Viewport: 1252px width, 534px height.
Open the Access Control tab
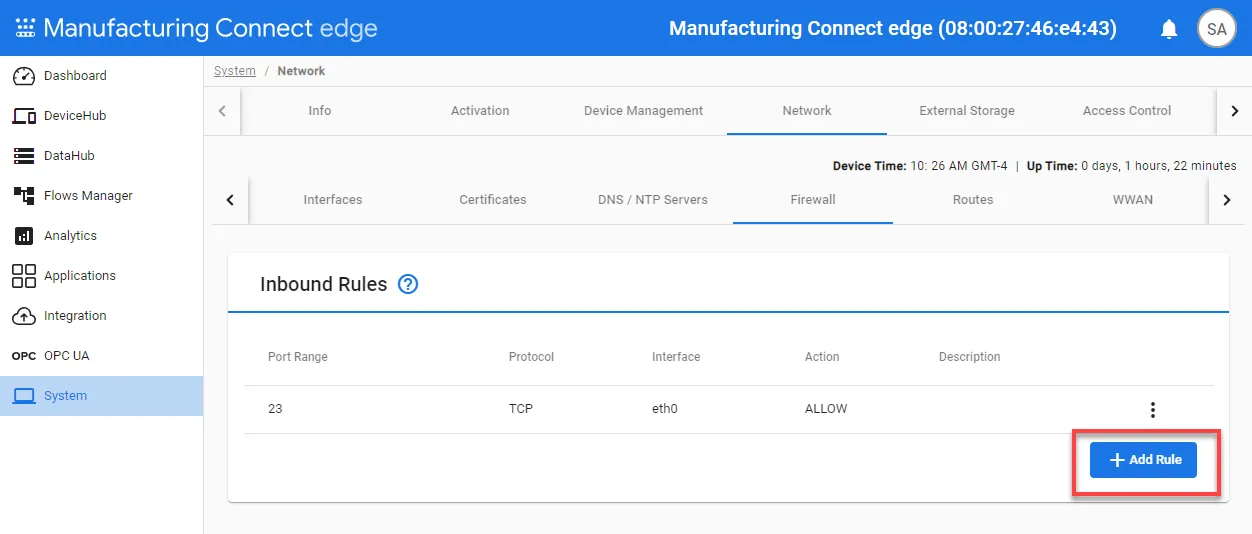click(1127, 111)
